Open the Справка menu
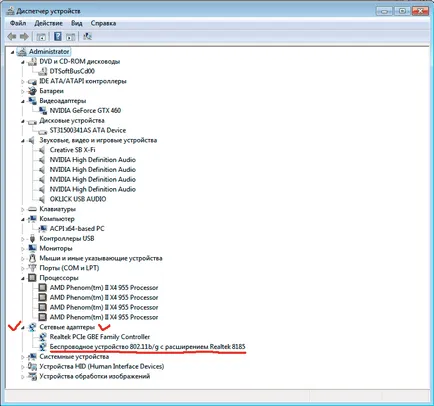 coord(103,23)
